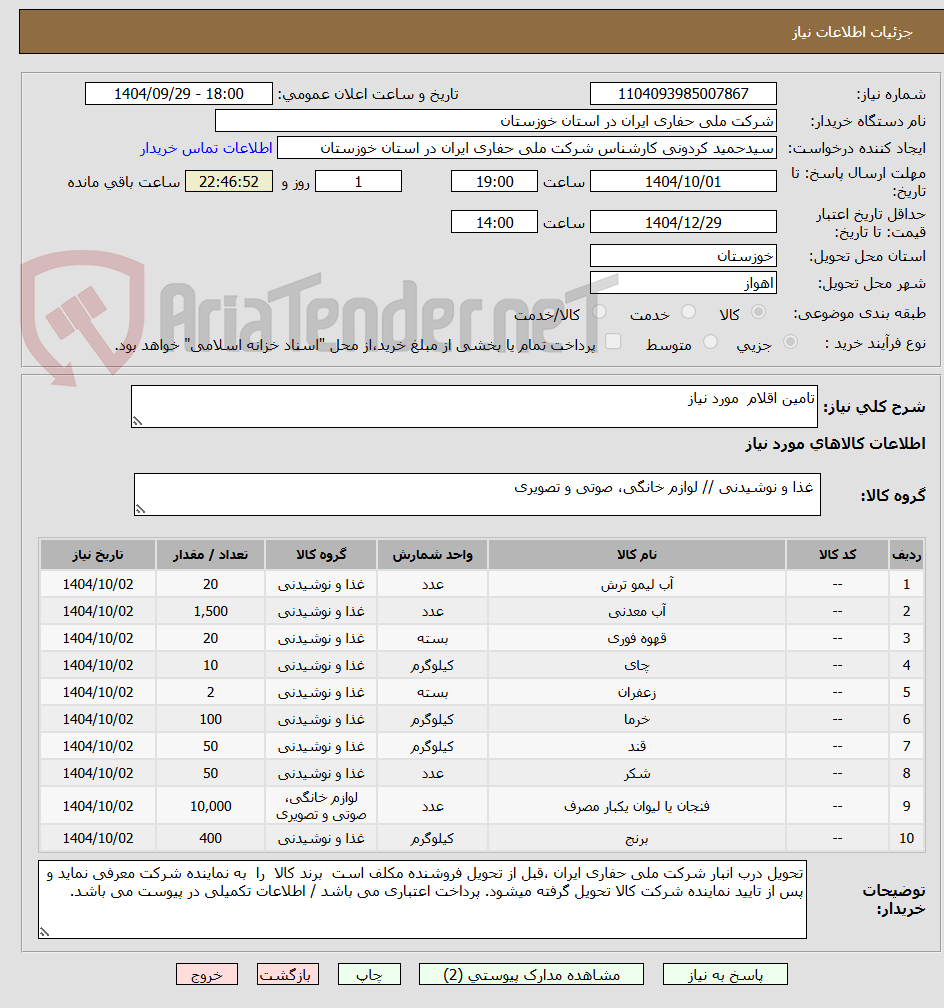Click the validity time 14:00 field
Viewport: 944px width, 1008px height.
(494, 222)
